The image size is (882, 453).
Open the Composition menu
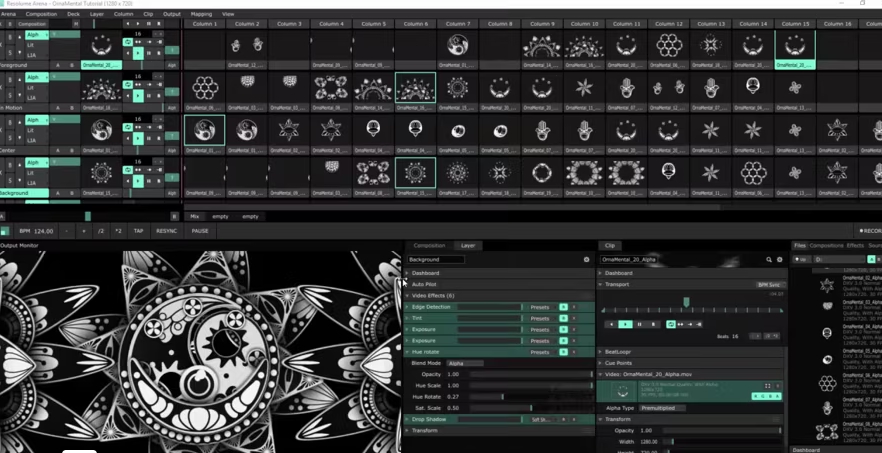tap(41, 14)
